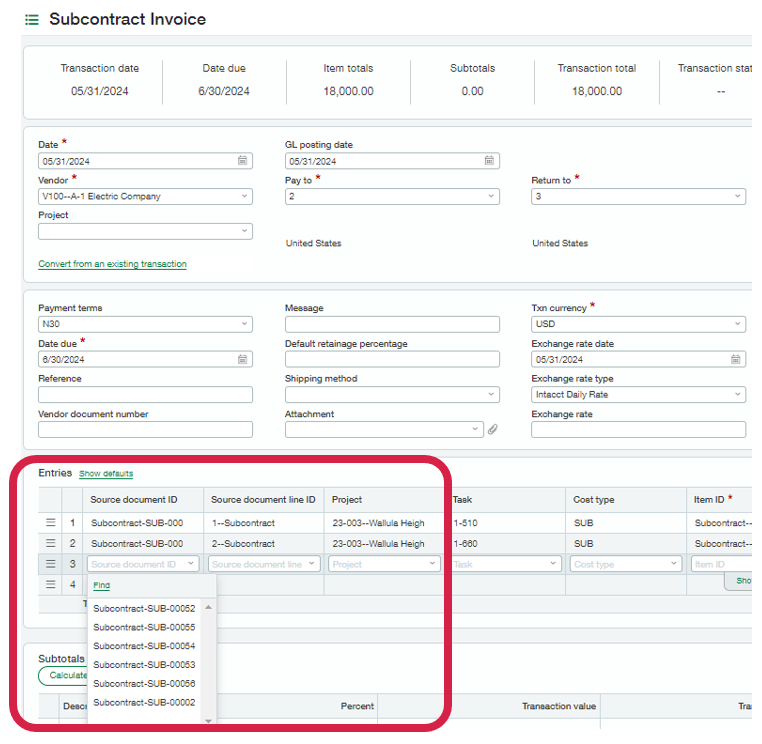The width and height of the screenshot is (762, 744).
Task: Click the 2--Subcontract line ID cell
Action: tap(264, 543)
